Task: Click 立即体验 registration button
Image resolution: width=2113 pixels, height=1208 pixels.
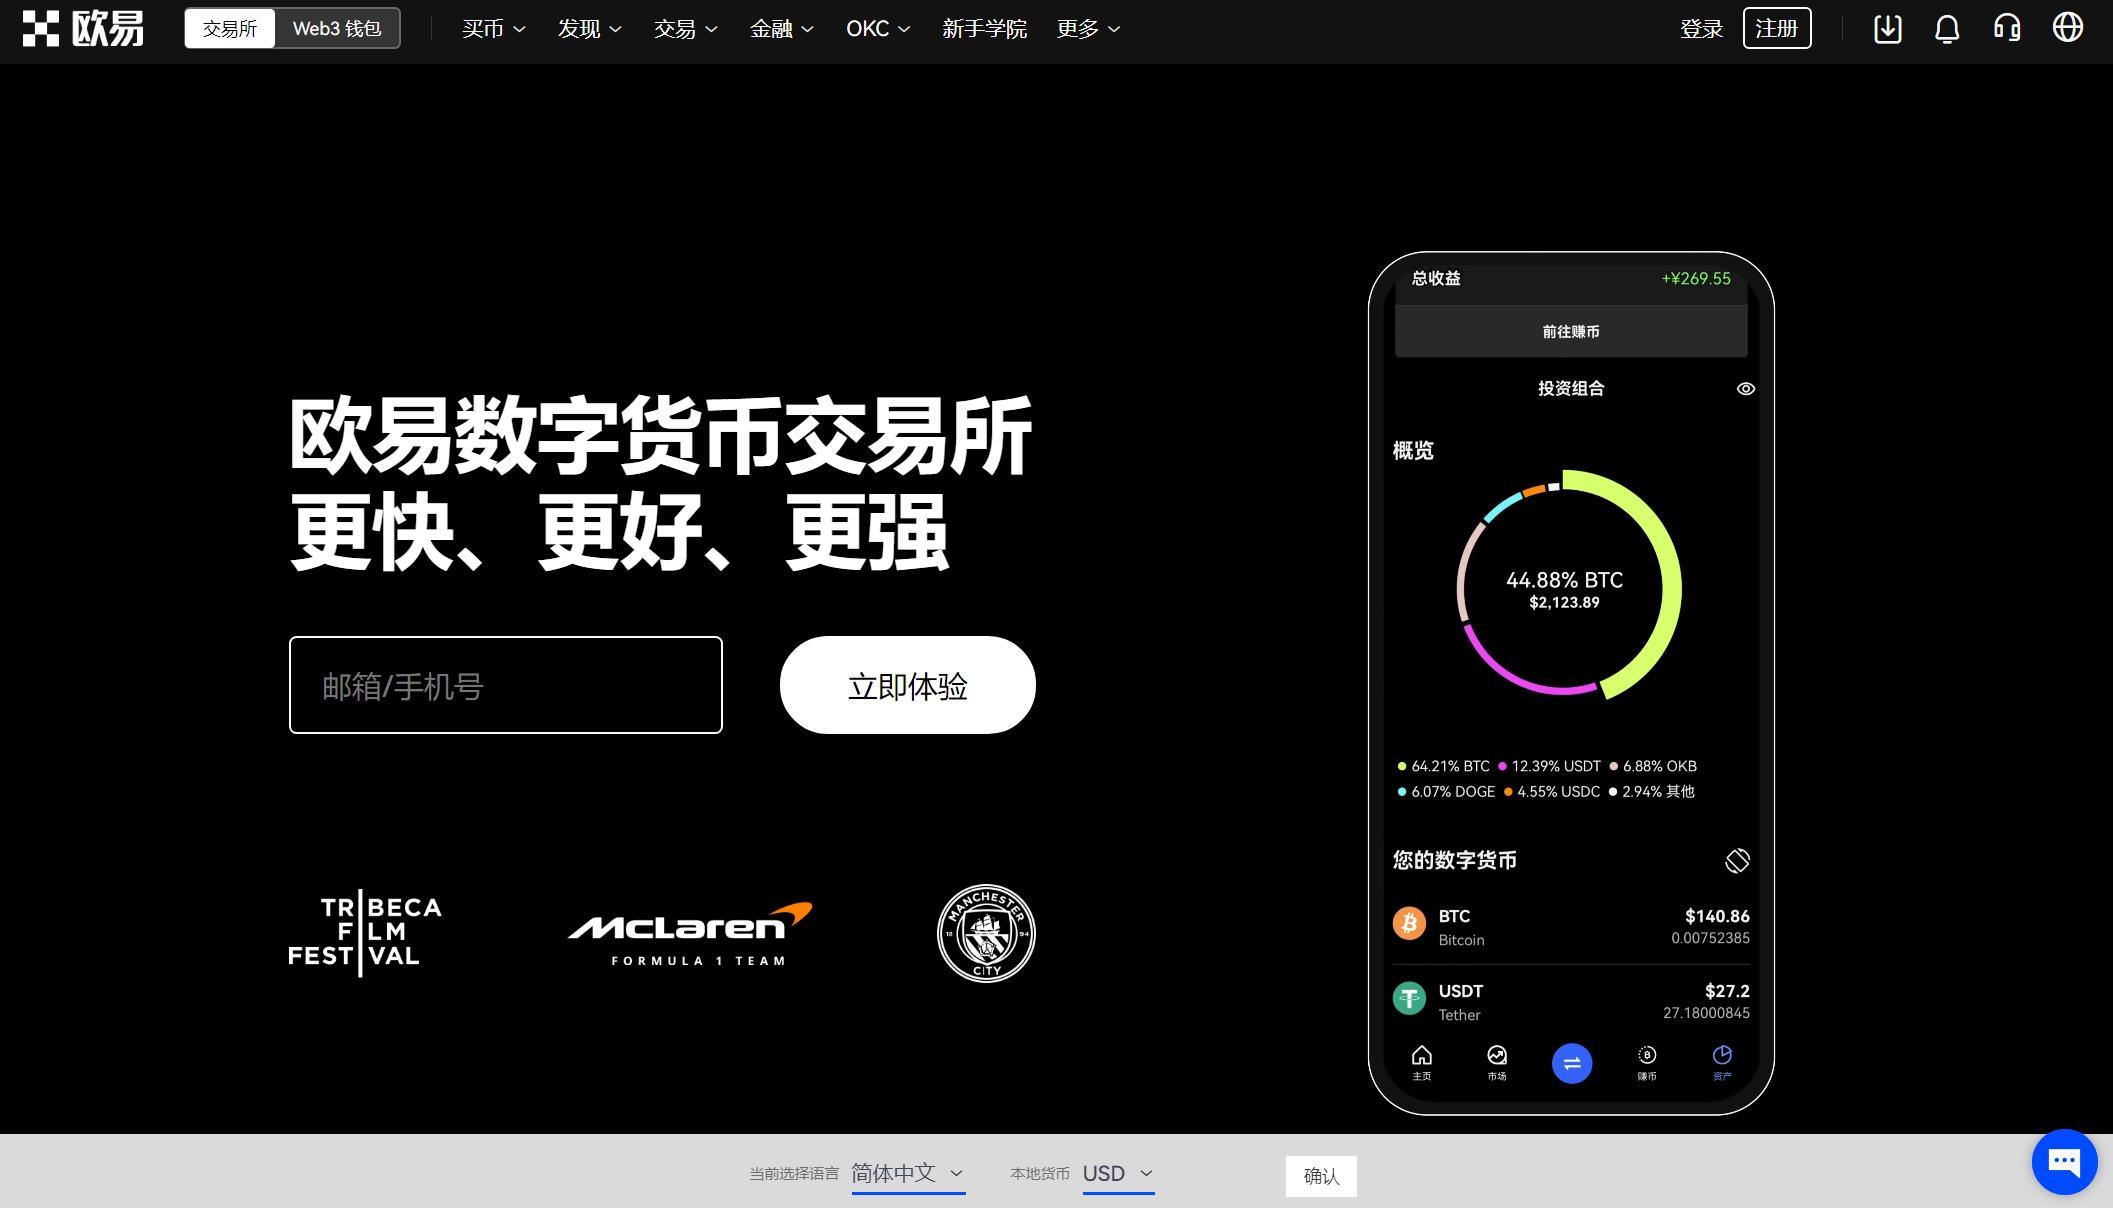Action: [906, 684]
